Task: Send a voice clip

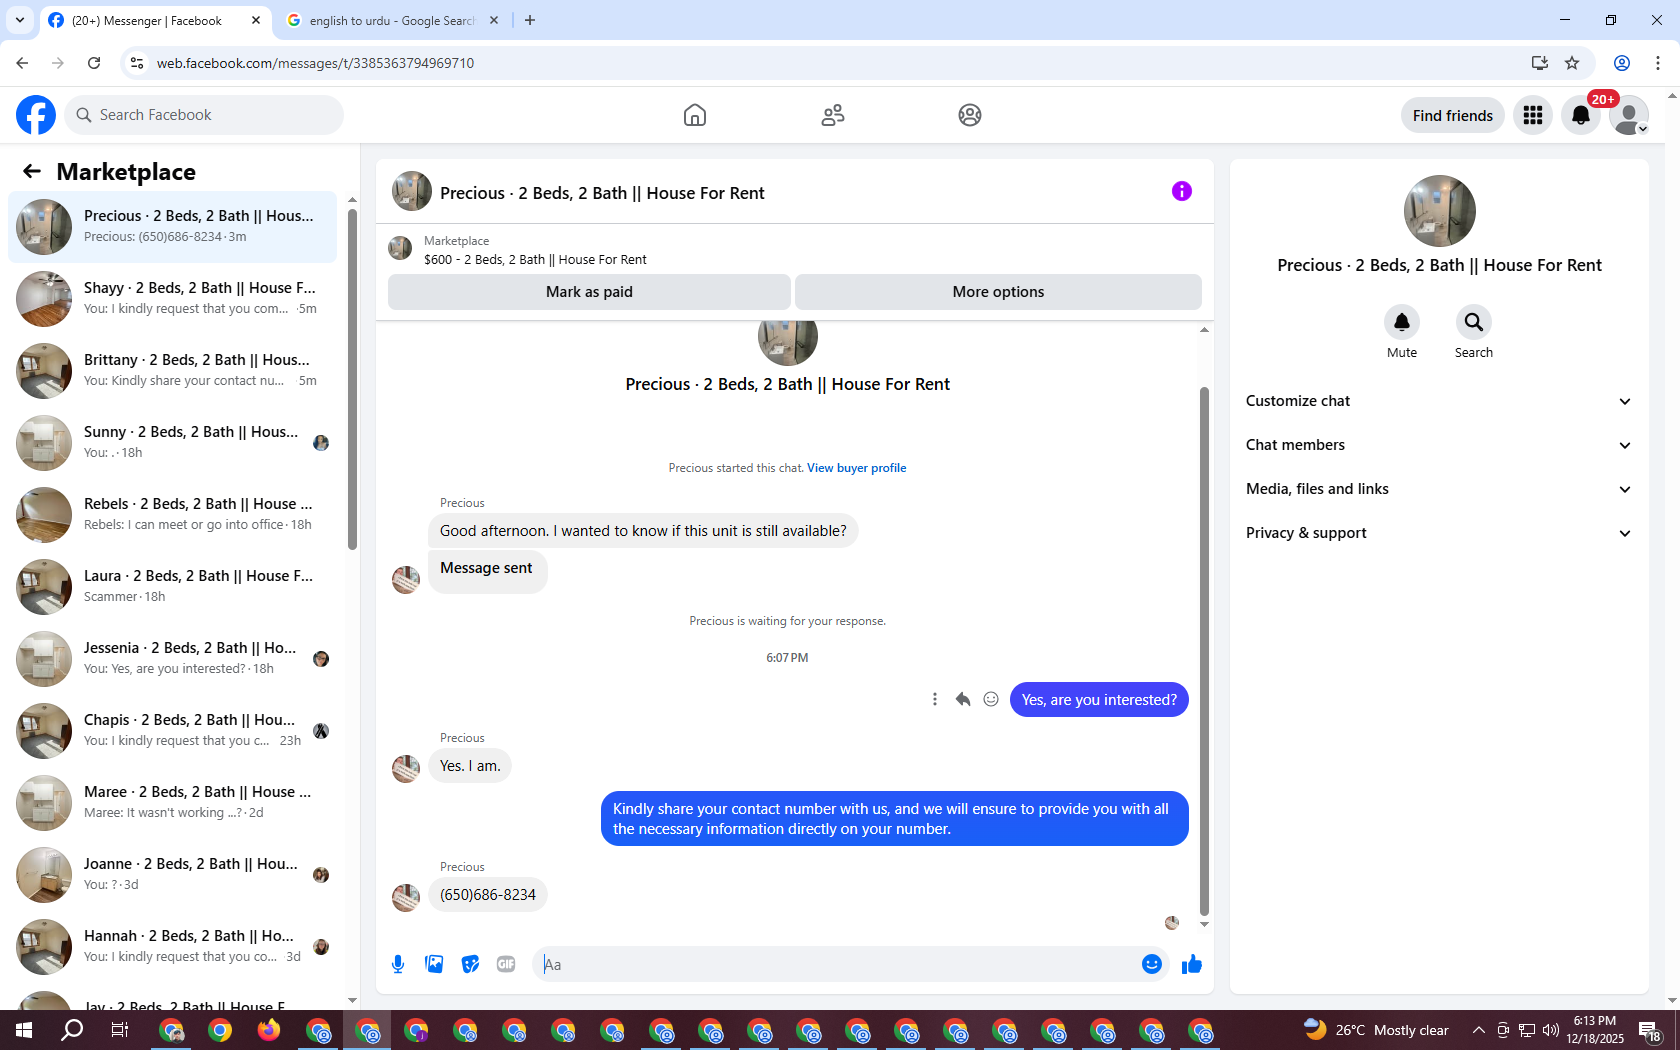Action: click(398, 964)
